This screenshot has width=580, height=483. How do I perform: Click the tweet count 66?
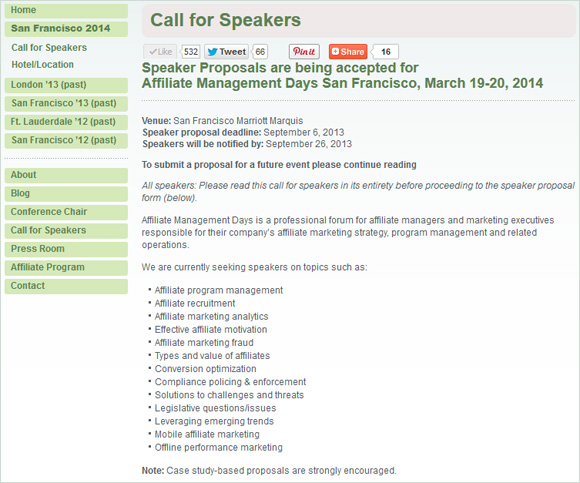(260, 51)
